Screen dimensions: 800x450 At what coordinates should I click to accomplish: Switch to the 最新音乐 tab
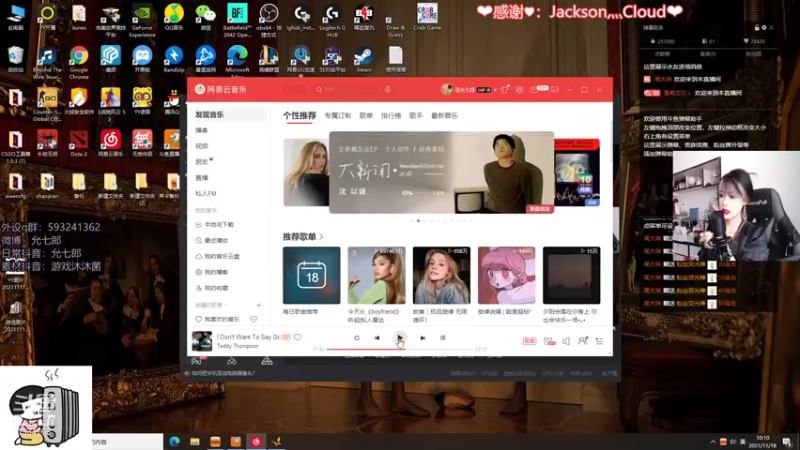[x=444, y=116]
